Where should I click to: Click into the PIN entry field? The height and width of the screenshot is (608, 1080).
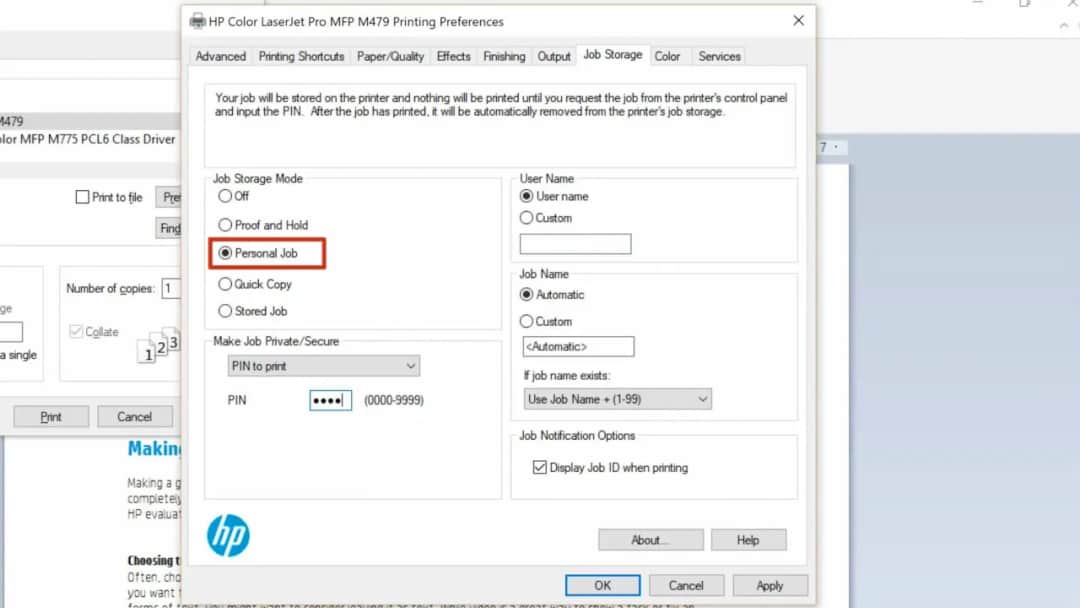(x=330, y=400)
